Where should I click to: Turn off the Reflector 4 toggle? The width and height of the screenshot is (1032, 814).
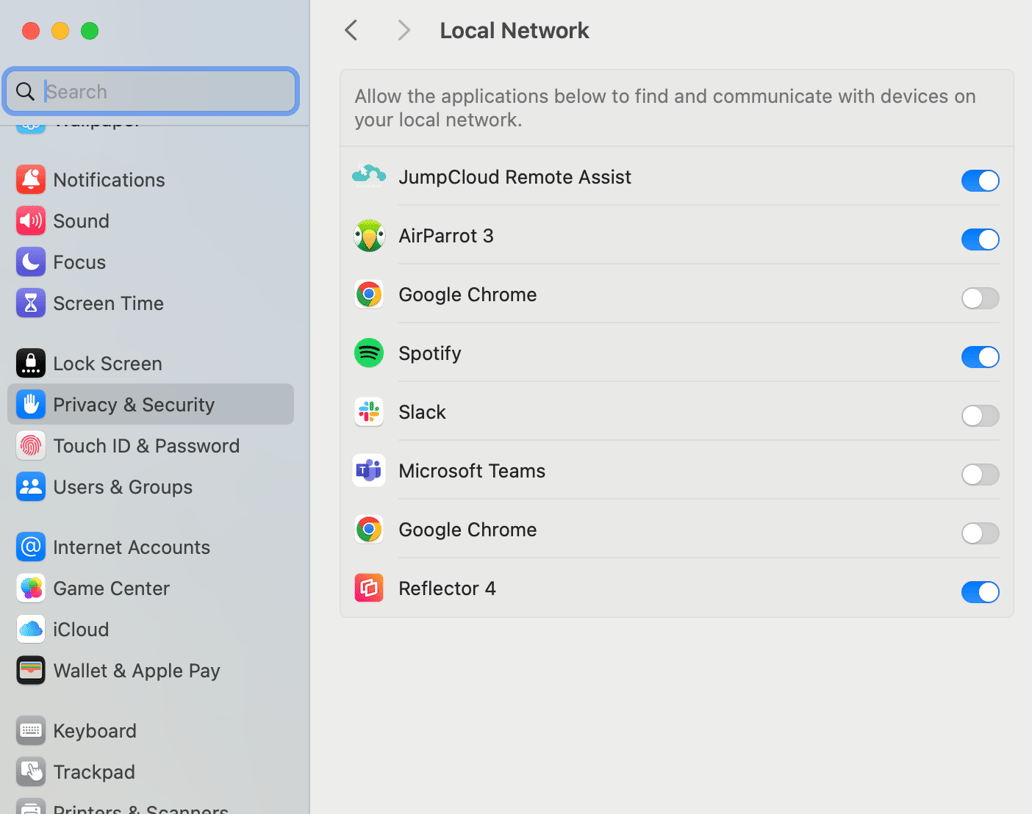[x=980, y=592]
